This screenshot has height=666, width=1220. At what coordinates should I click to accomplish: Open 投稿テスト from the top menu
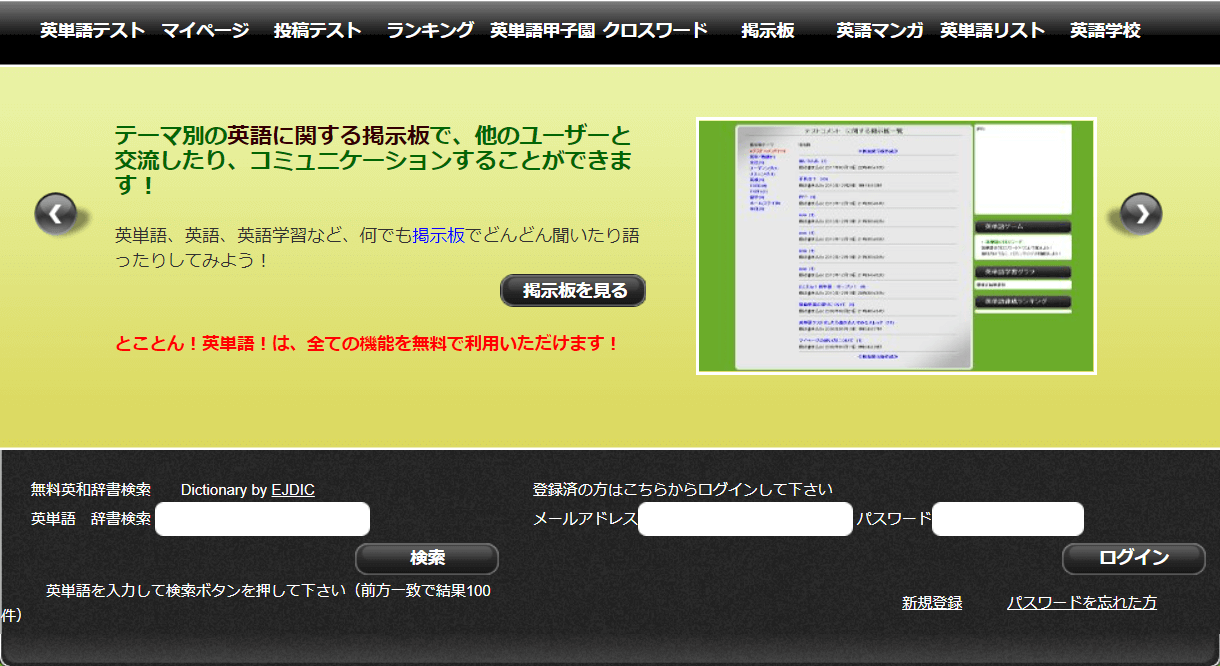pos(318,30)
